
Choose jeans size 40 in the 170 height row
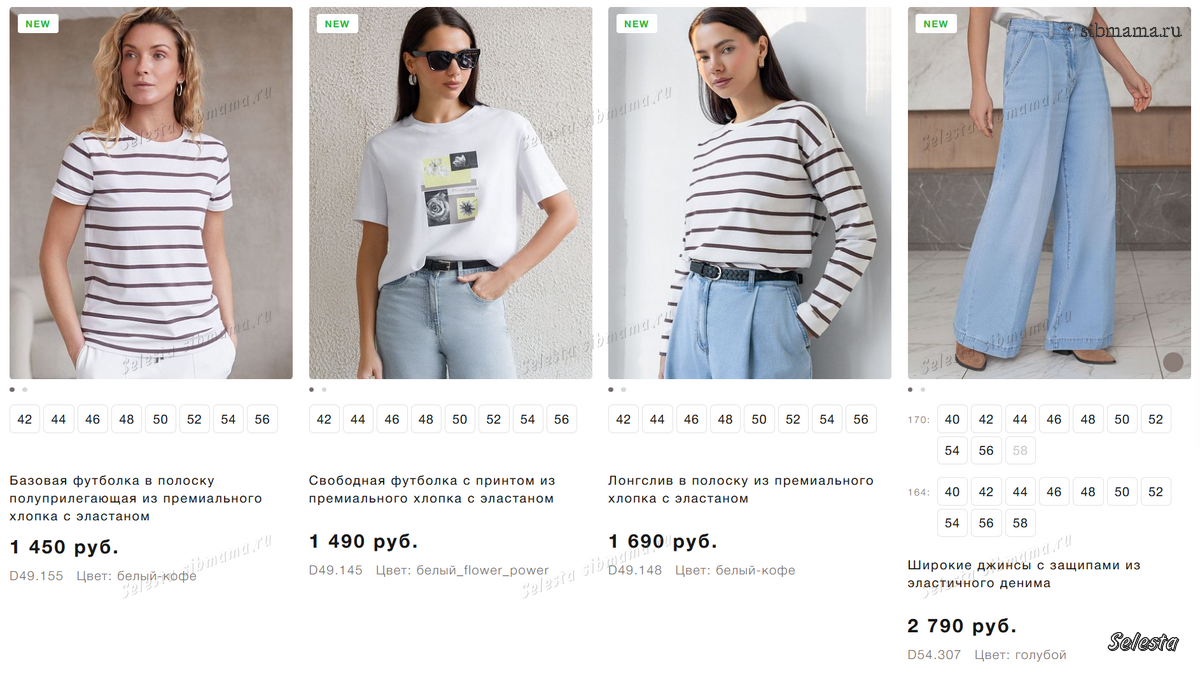coord(952,419)
